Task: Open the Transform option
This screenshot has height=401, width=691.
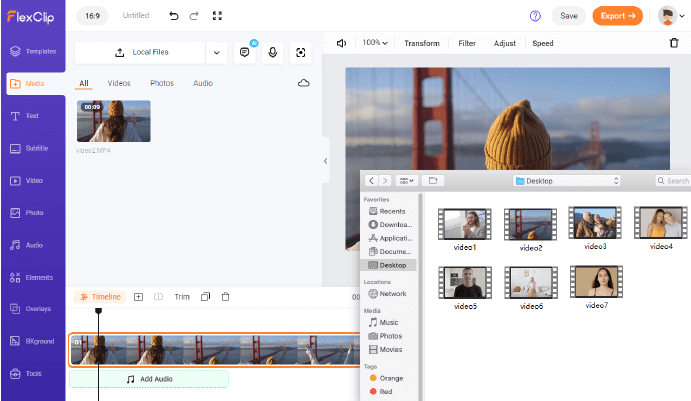Action: click(422, 43)
